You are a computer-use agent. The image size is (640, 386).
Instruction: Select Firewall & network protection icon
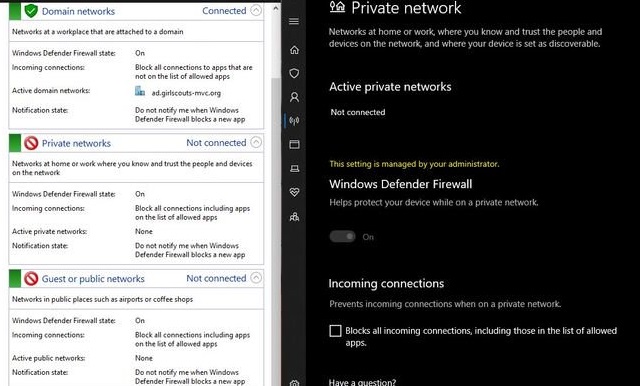tap(294, 121)
